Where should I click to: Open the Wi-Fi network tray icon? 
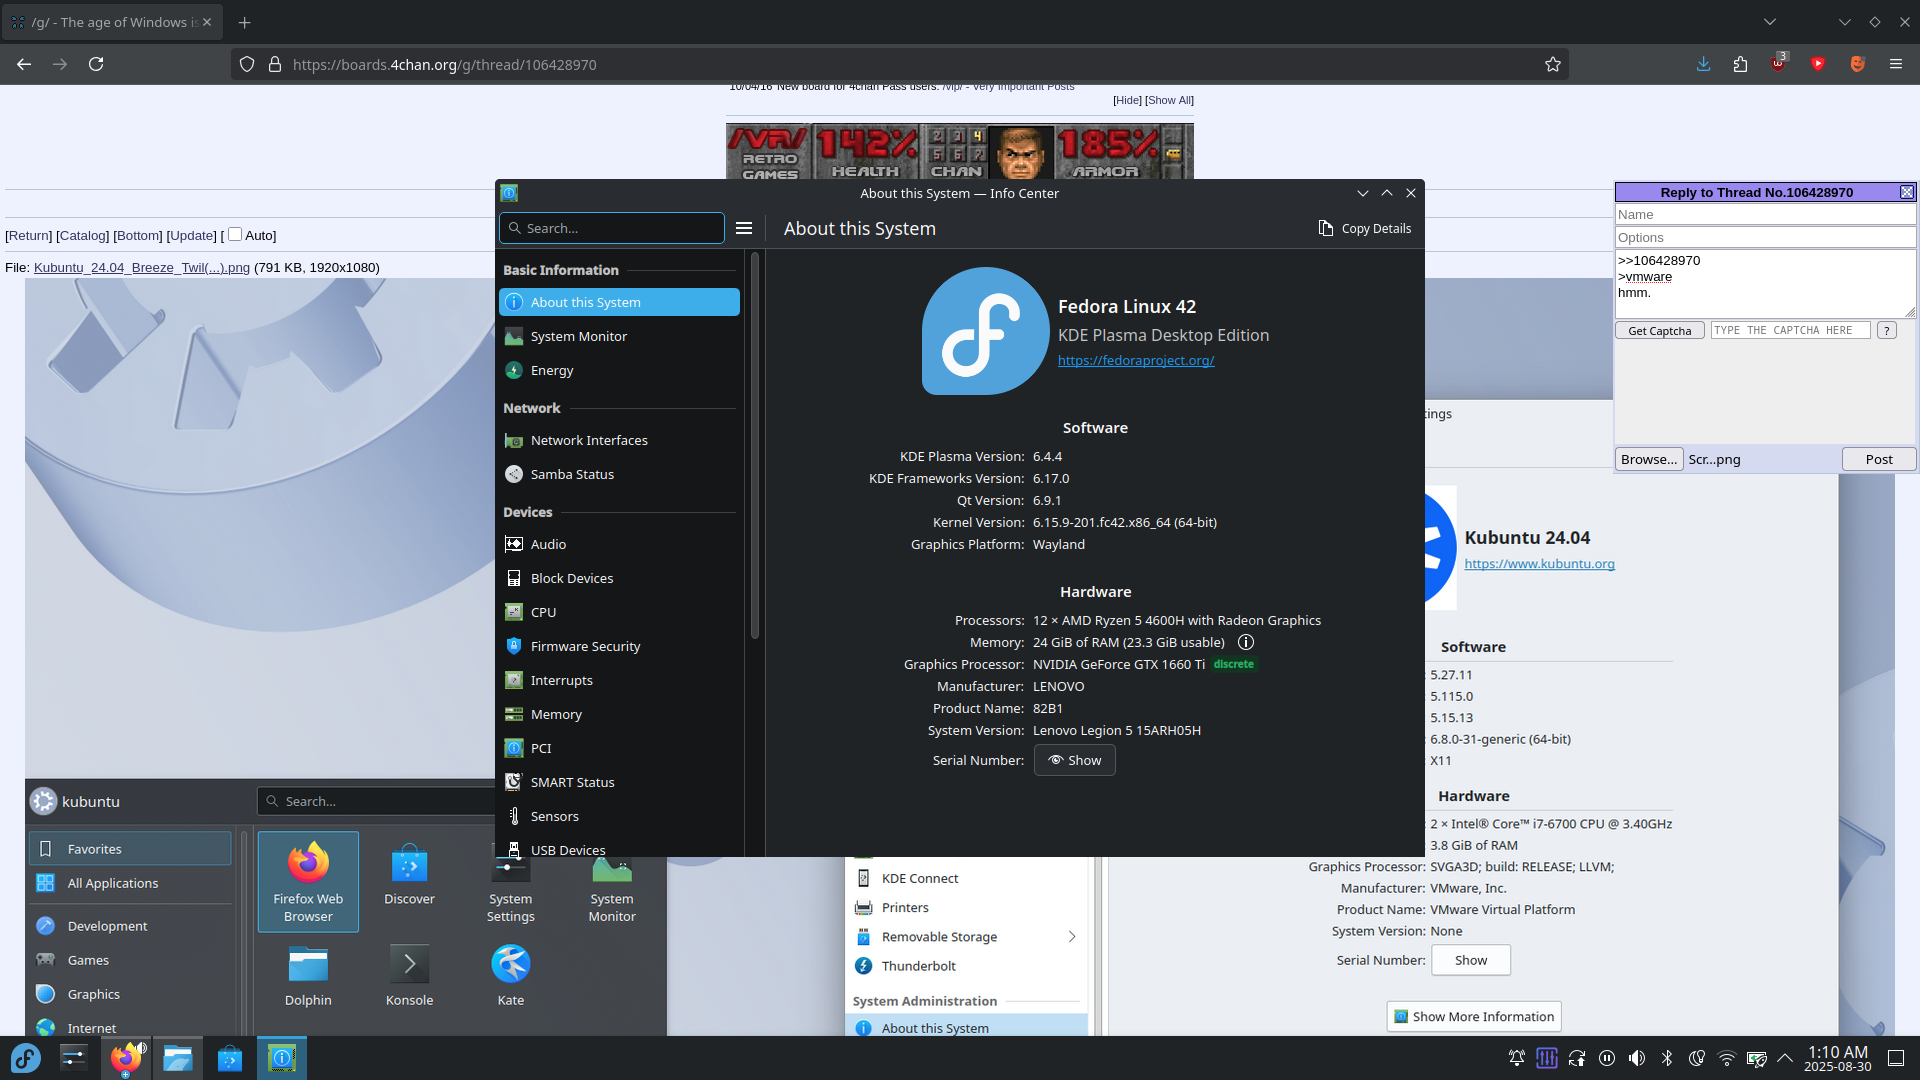click(x=1726, y=1058)
